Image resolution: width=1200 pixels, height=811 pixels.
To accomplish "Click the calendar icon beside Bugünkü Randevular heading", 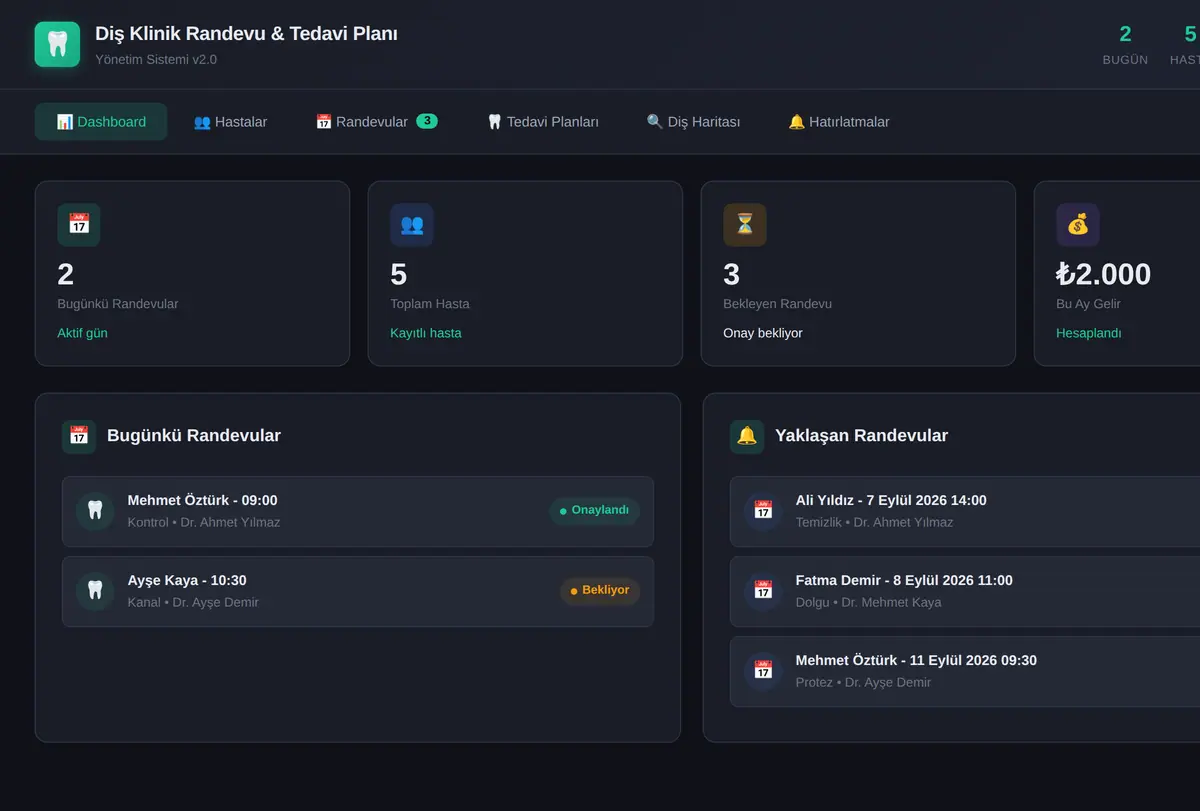I will pos(79,436).
